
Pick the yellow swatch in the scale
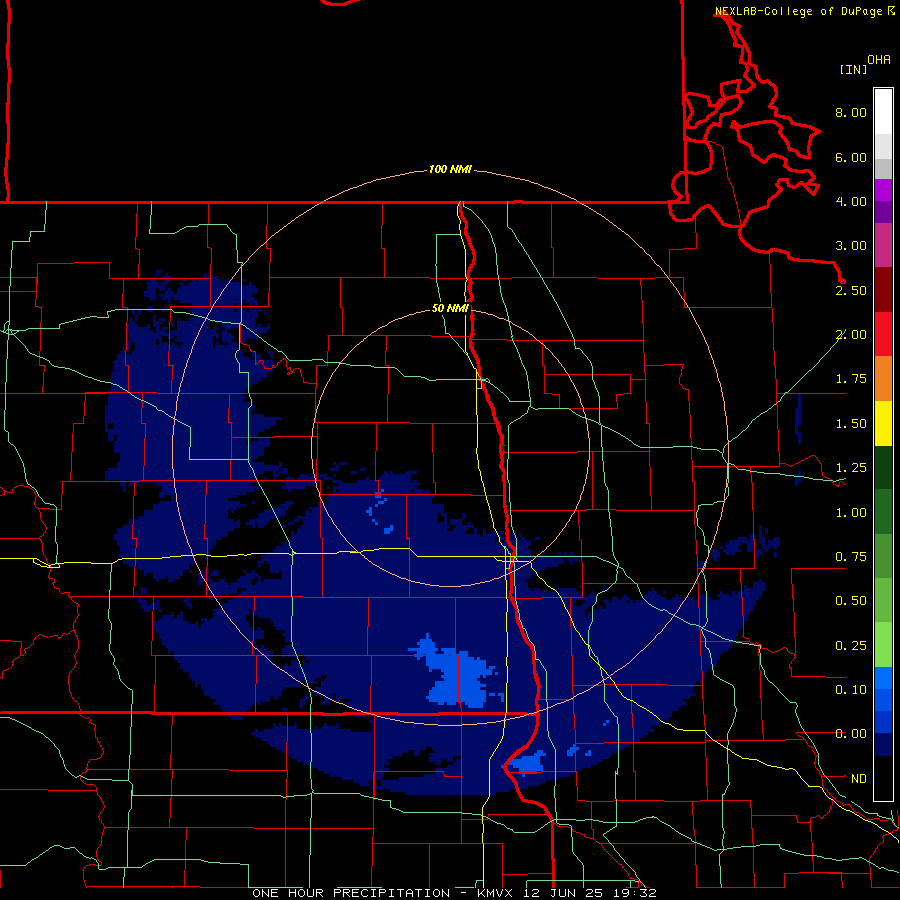coord(883,423)
